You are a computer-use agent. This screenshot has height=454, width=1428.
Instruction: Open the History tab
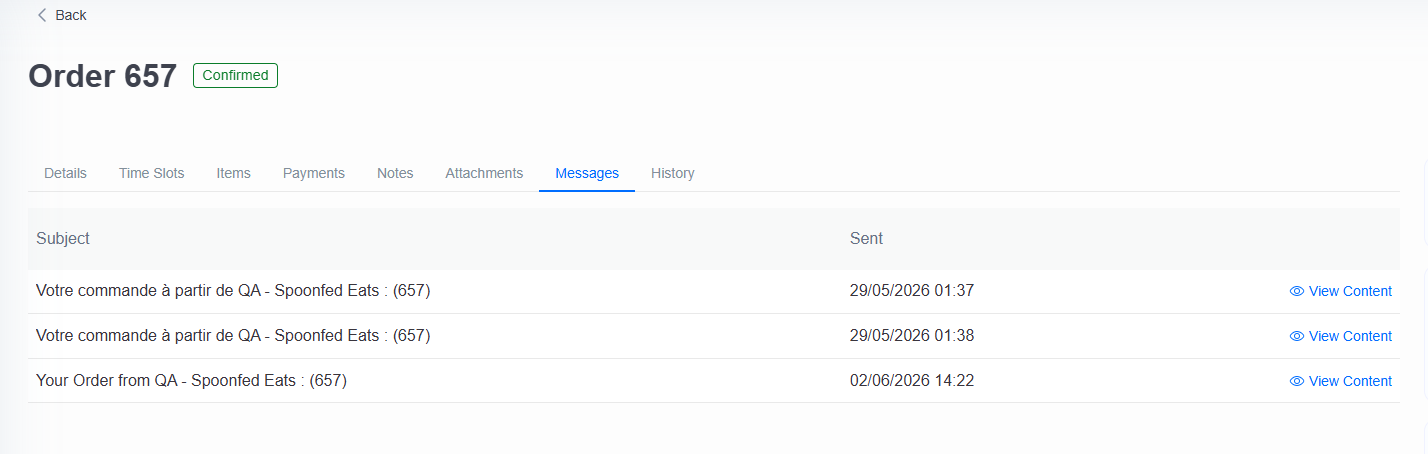pyautogui.click(x=673, y=173)
